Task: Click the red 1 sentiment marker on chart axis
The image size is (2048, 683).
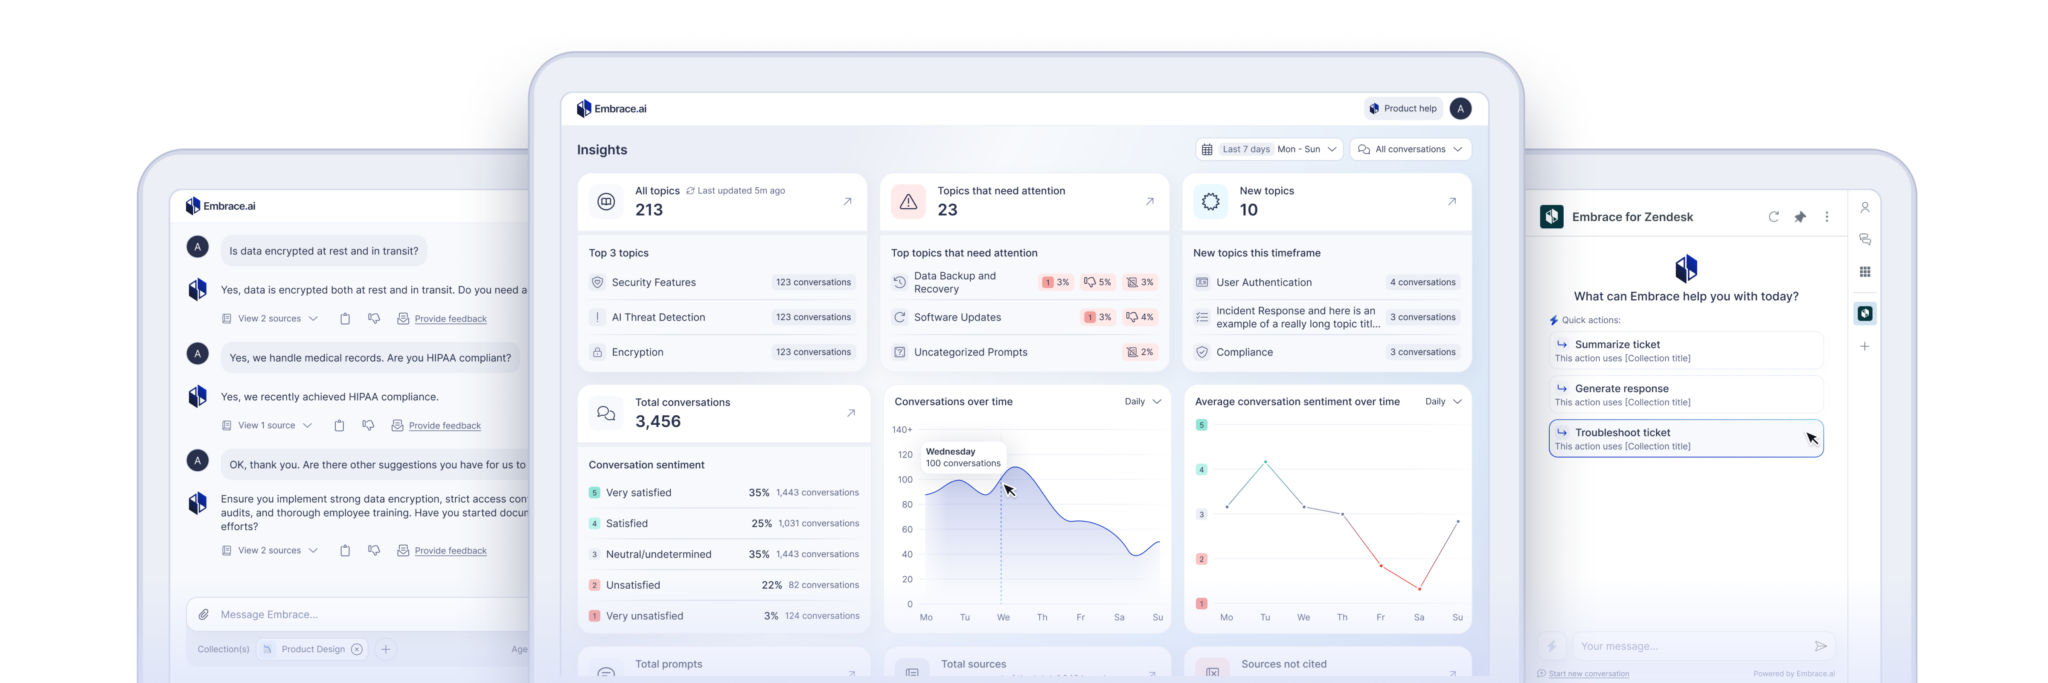Action: point(1202,604)
